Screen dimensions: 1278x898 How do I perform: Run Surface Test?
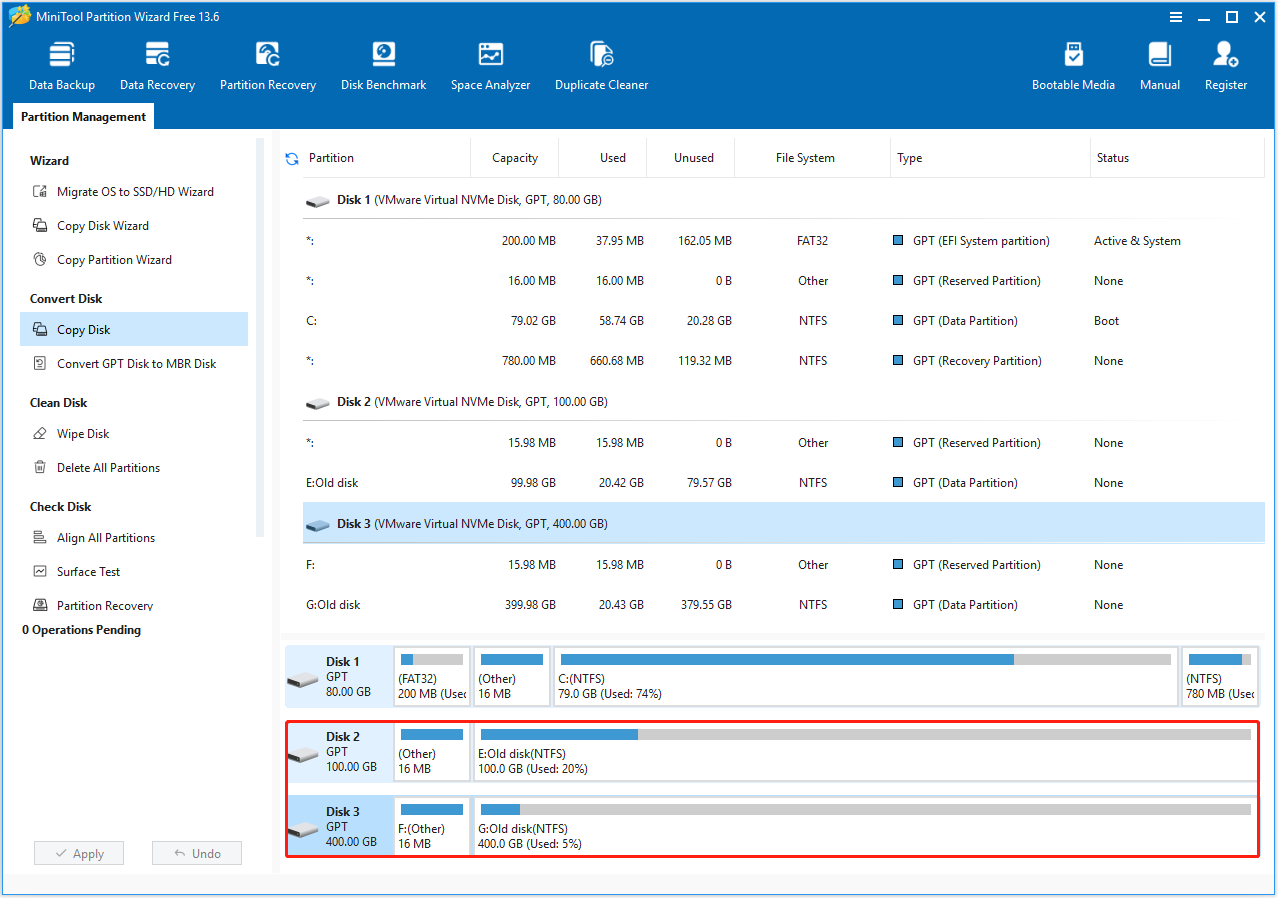coord(134,572)
